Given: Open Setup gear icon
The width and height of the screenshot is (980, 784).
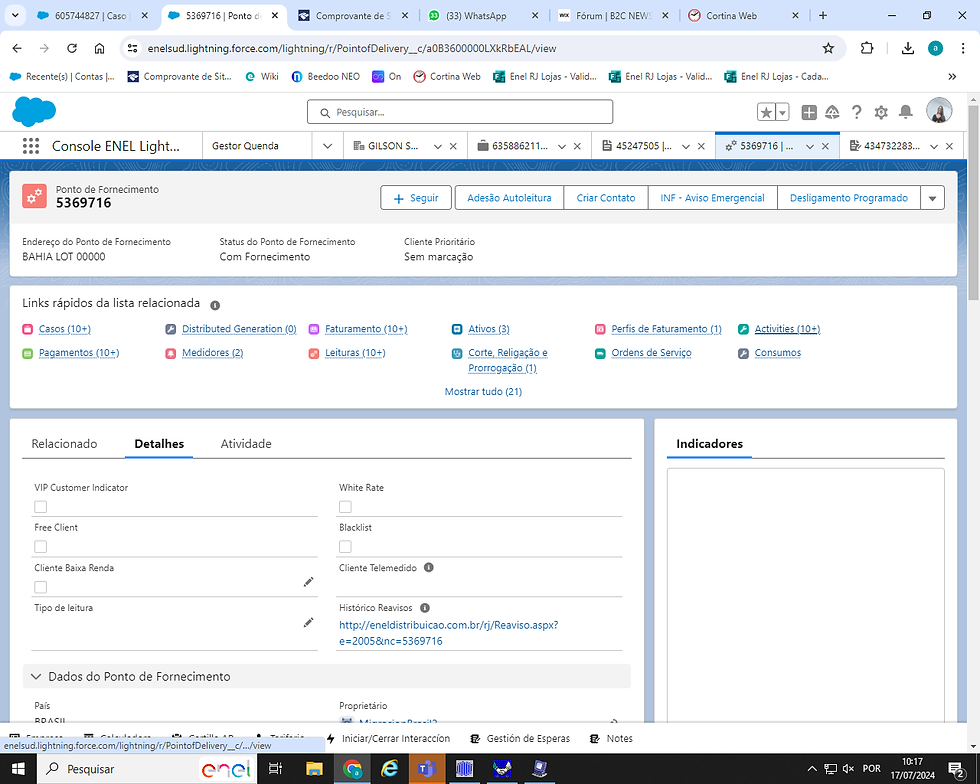Looking at the screenshot, I should click(881, 112).
